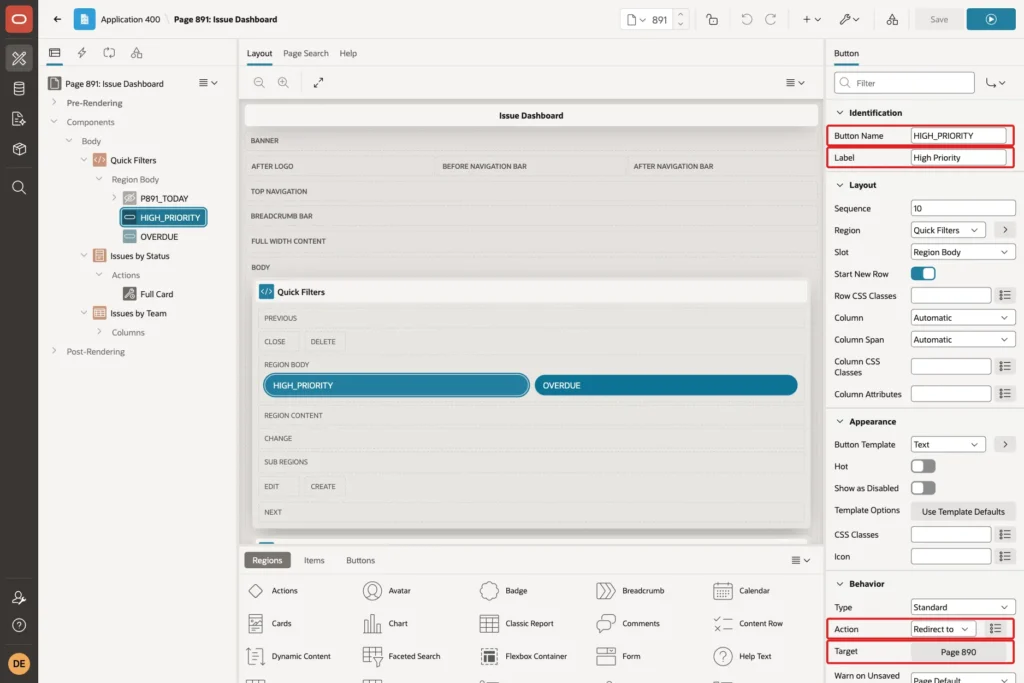The height and width of the screenshot is (683, 1024).
Task: Open Icon picker list button
Action: click(1005, 556)
